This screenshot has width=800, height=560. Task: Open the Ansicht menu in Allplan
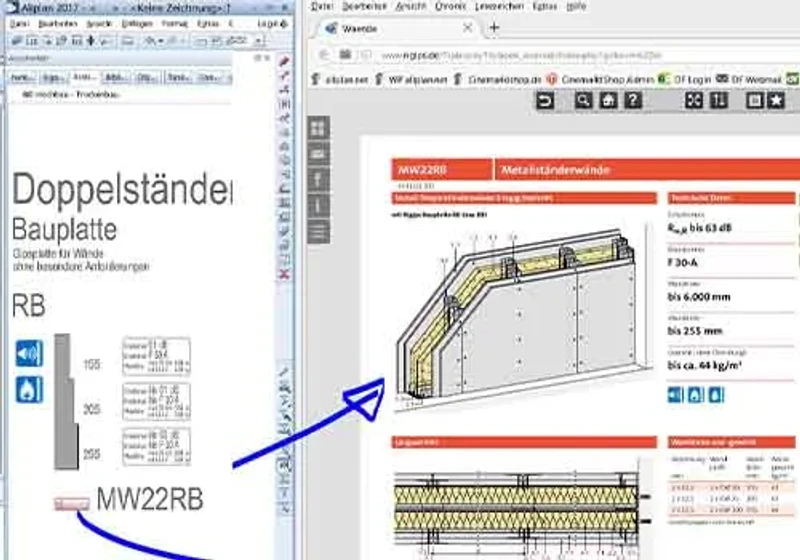[x=98, y=24]
